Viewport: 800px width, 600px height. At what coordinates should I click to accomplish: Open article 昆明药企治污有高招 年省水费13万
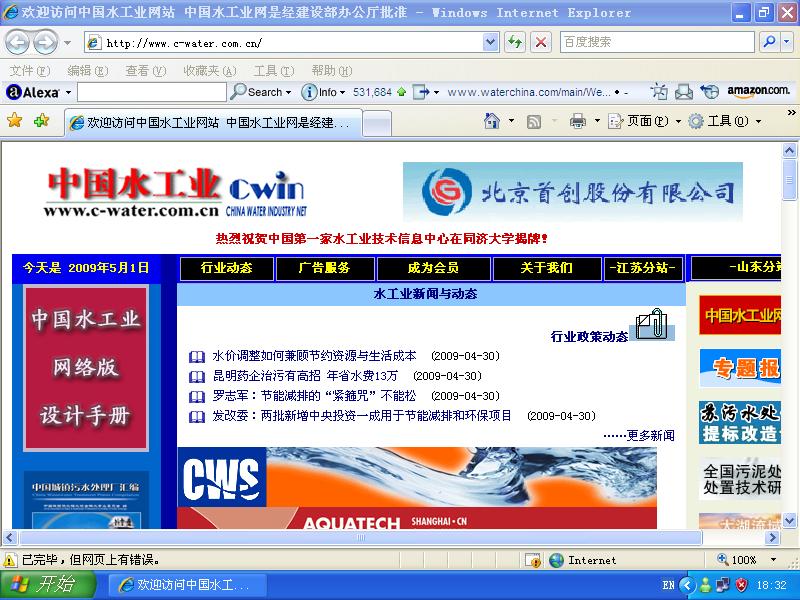click(305, 376)
